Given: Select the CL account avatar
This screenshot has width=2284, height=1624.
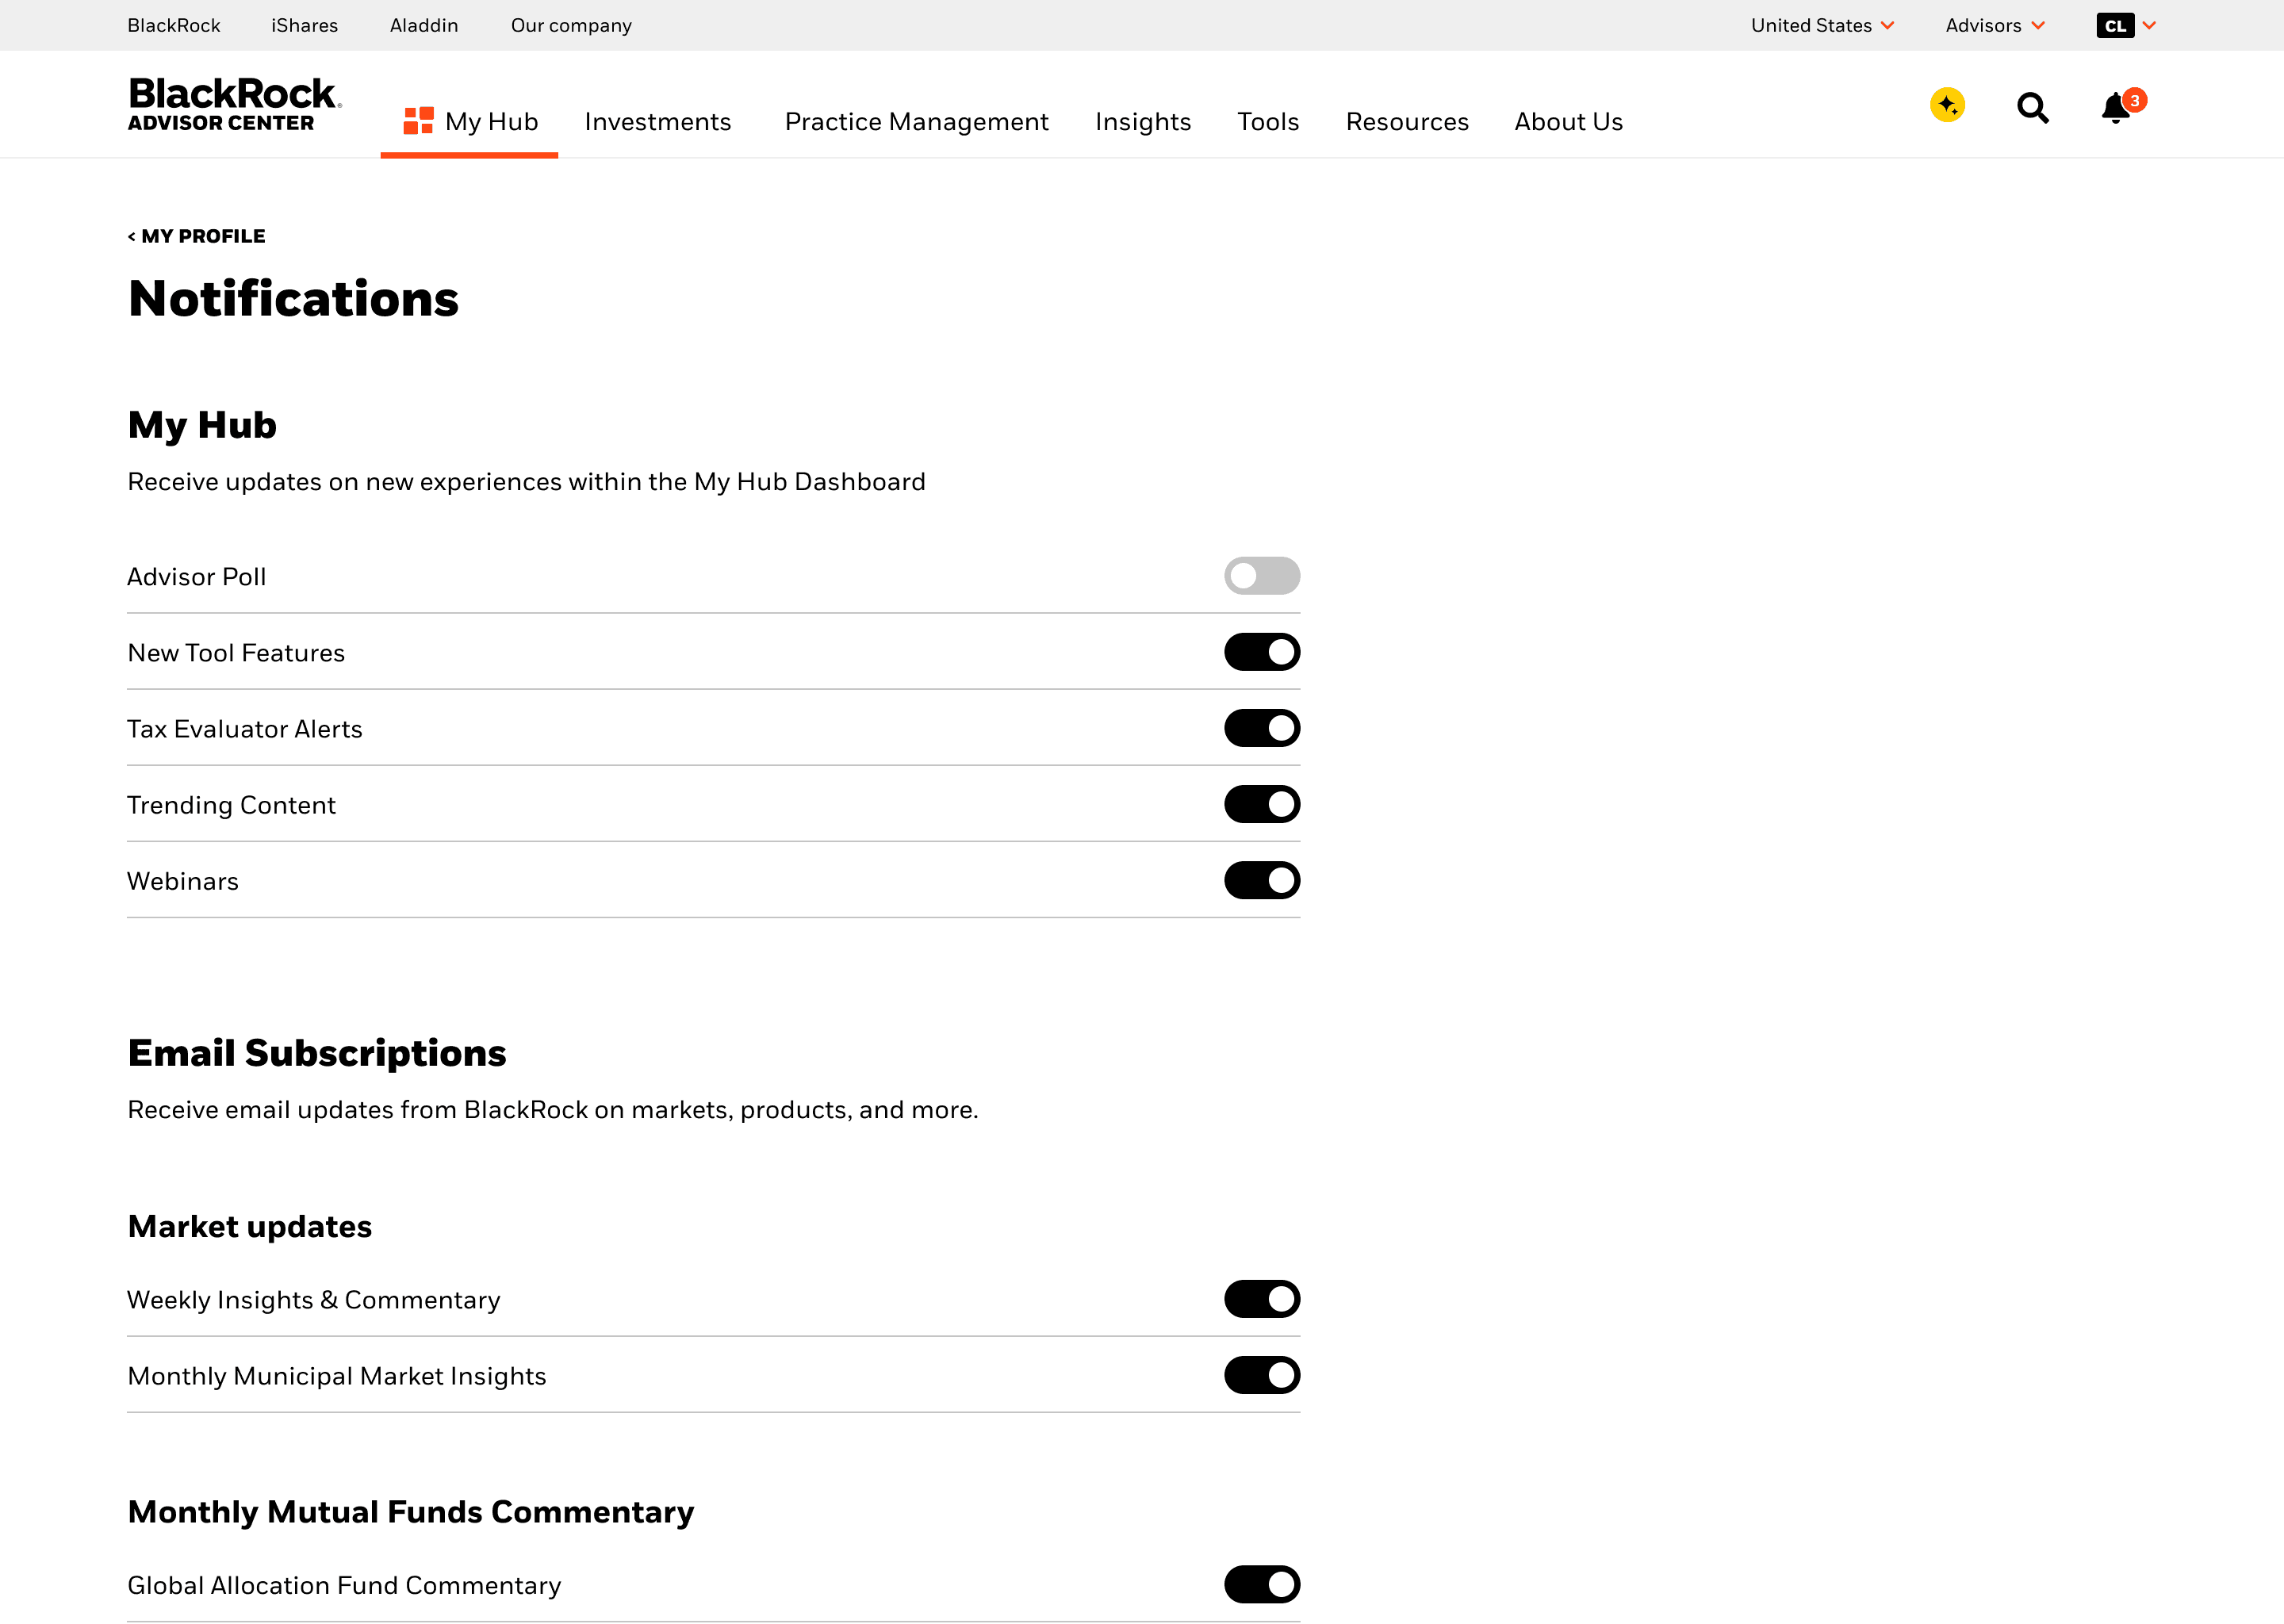Looking at the screenshot, I should tap(2117, 25).
